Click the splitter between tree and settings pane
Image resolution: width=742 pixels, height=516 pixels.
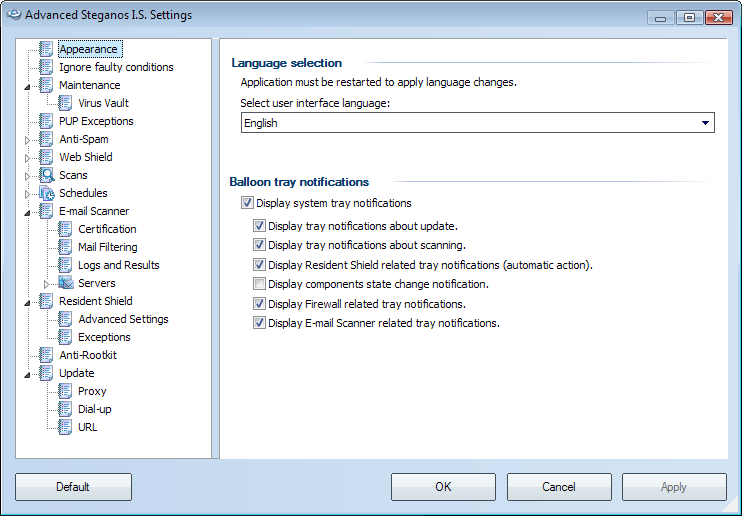point(216,249)
